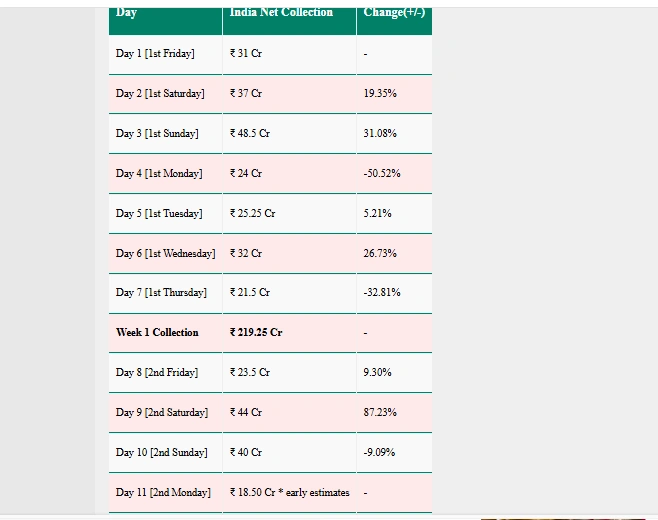Click the Day 11 [2nd Monday] label
The width and height of the screenshot is (658, 520).
(163, 492)
